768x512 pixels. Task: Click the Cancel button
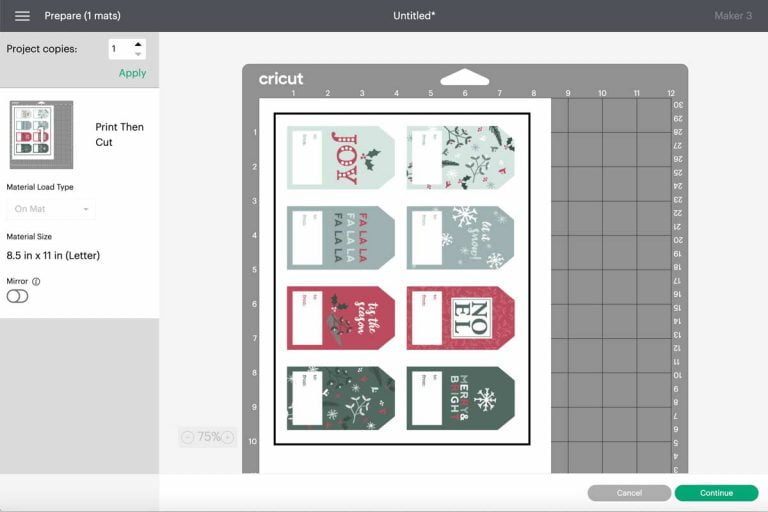click(x=629, y=493)
